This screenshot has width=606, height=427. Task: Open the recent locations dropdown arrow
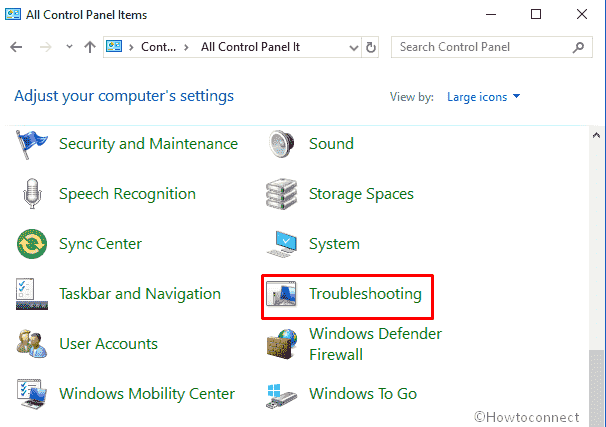tap(69, 47)
